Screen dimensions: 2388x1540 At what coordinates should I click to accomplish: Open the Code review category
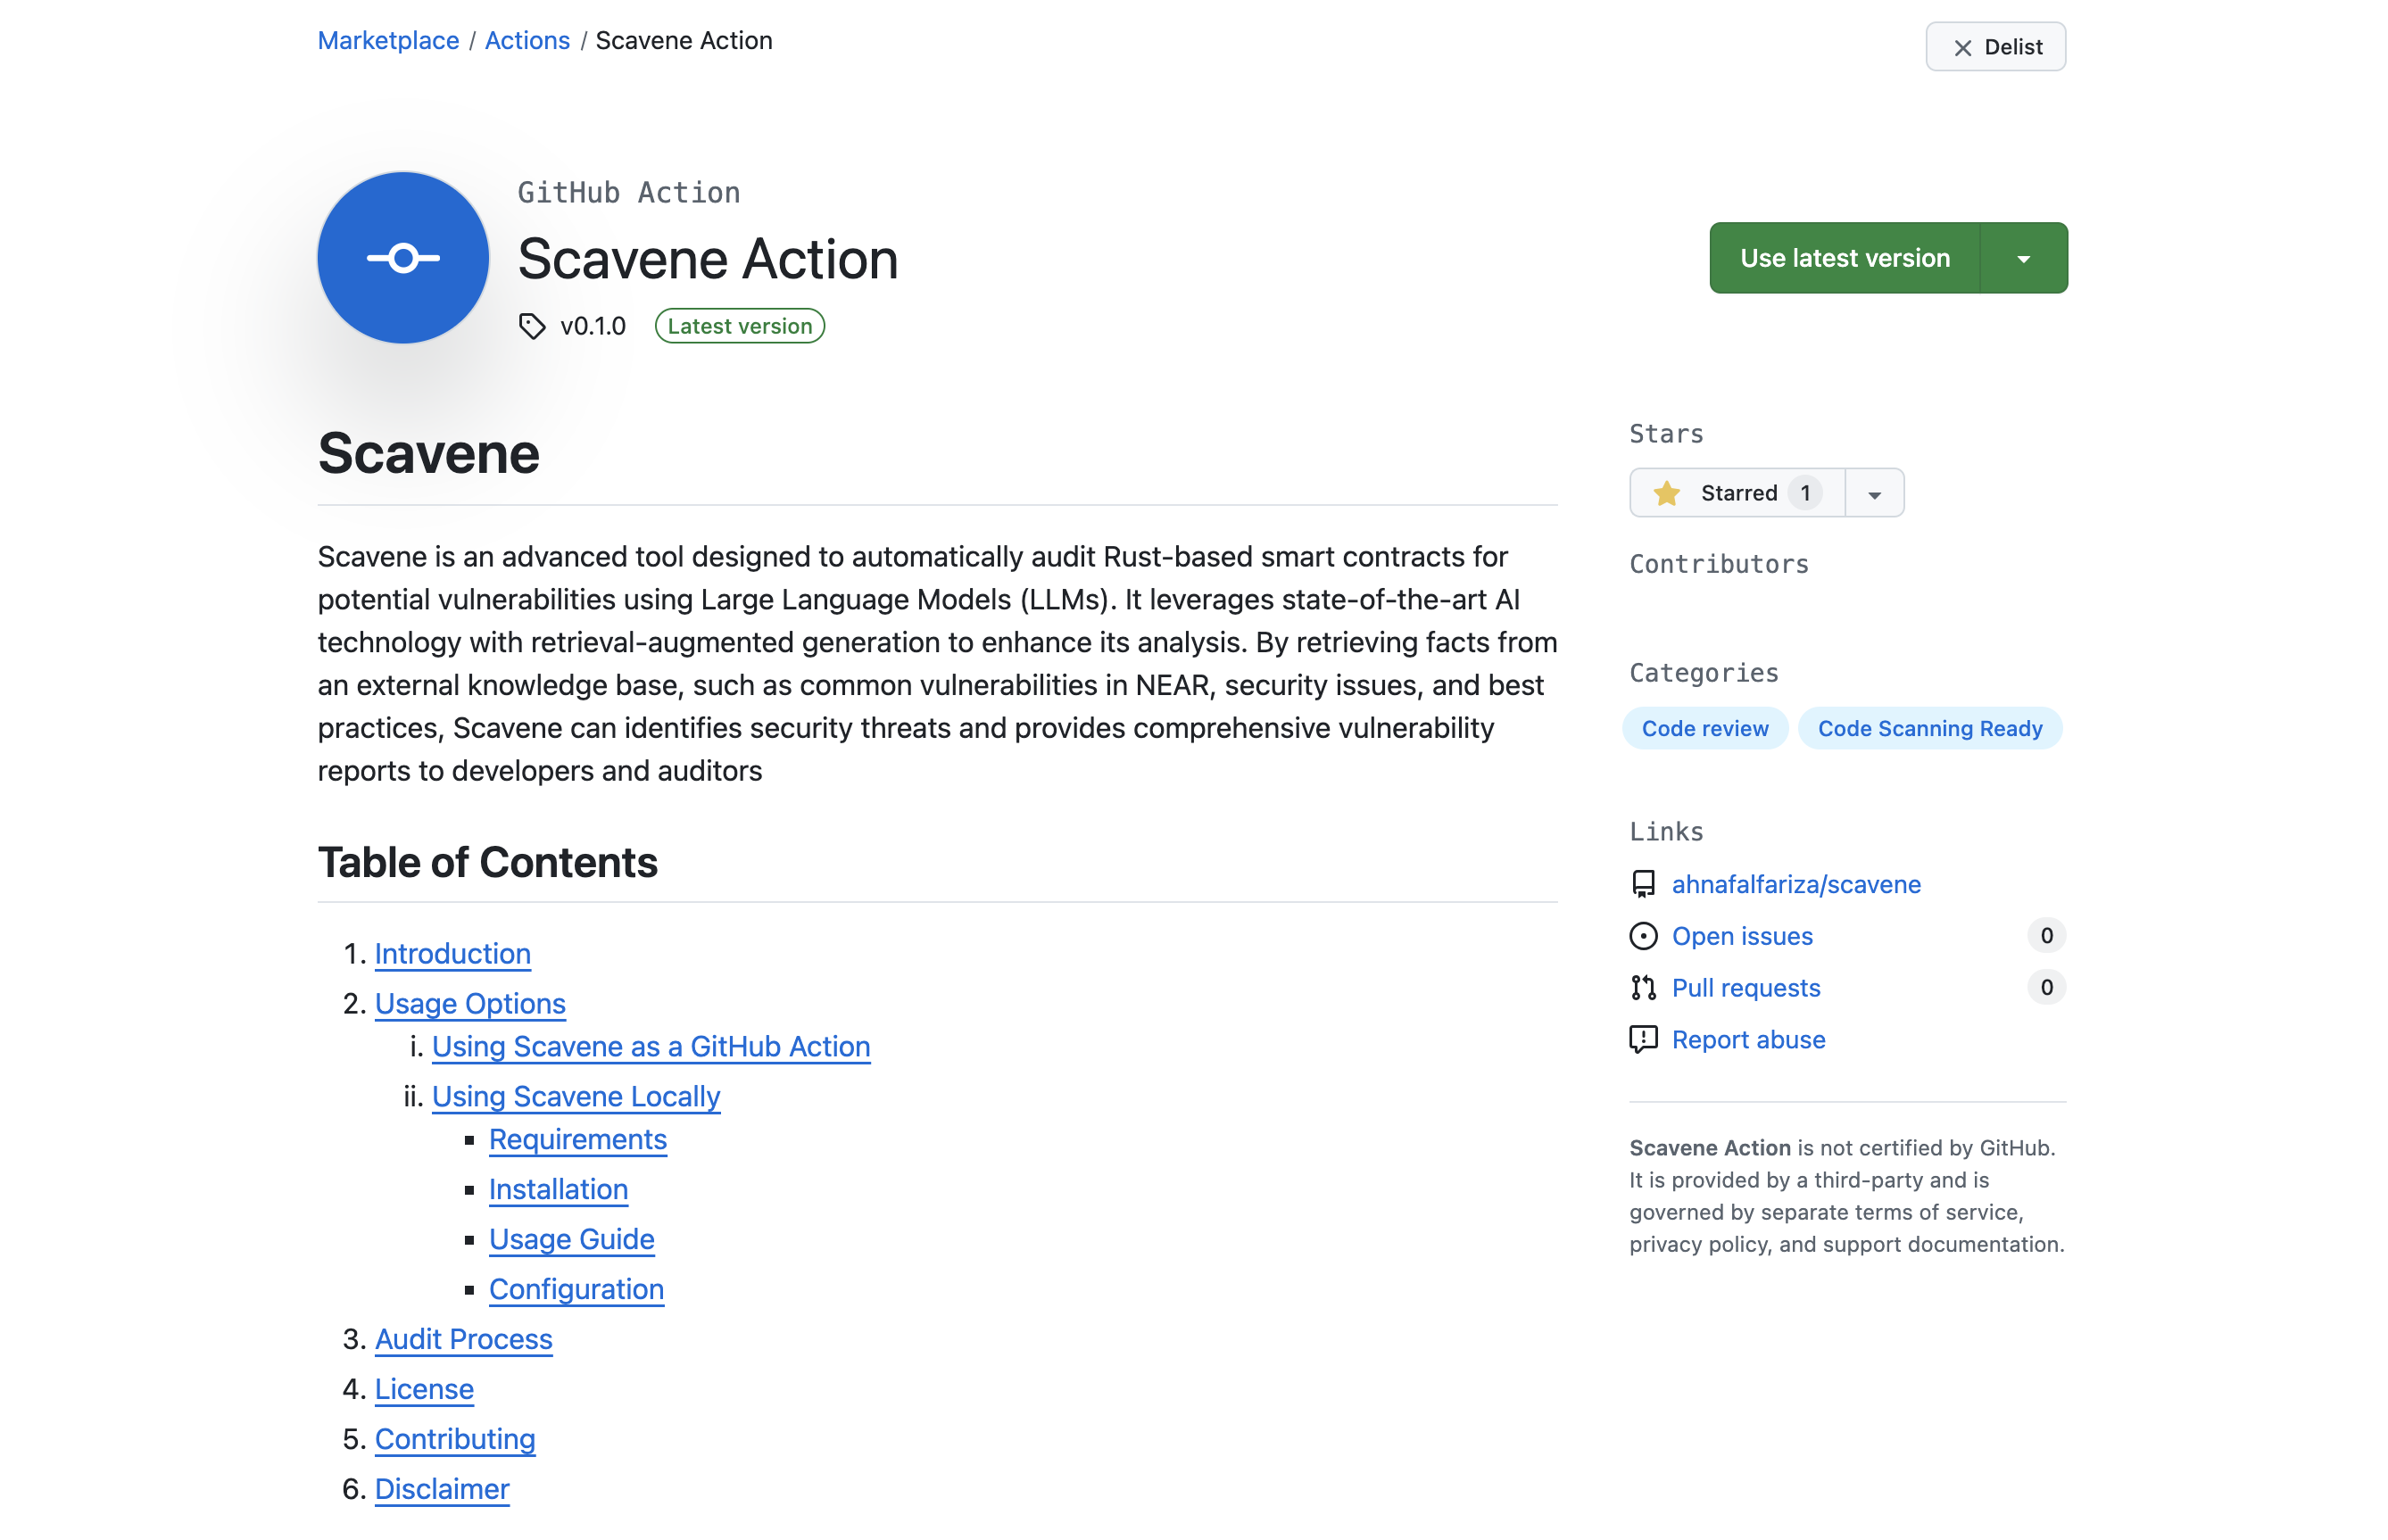point(1705,728)
